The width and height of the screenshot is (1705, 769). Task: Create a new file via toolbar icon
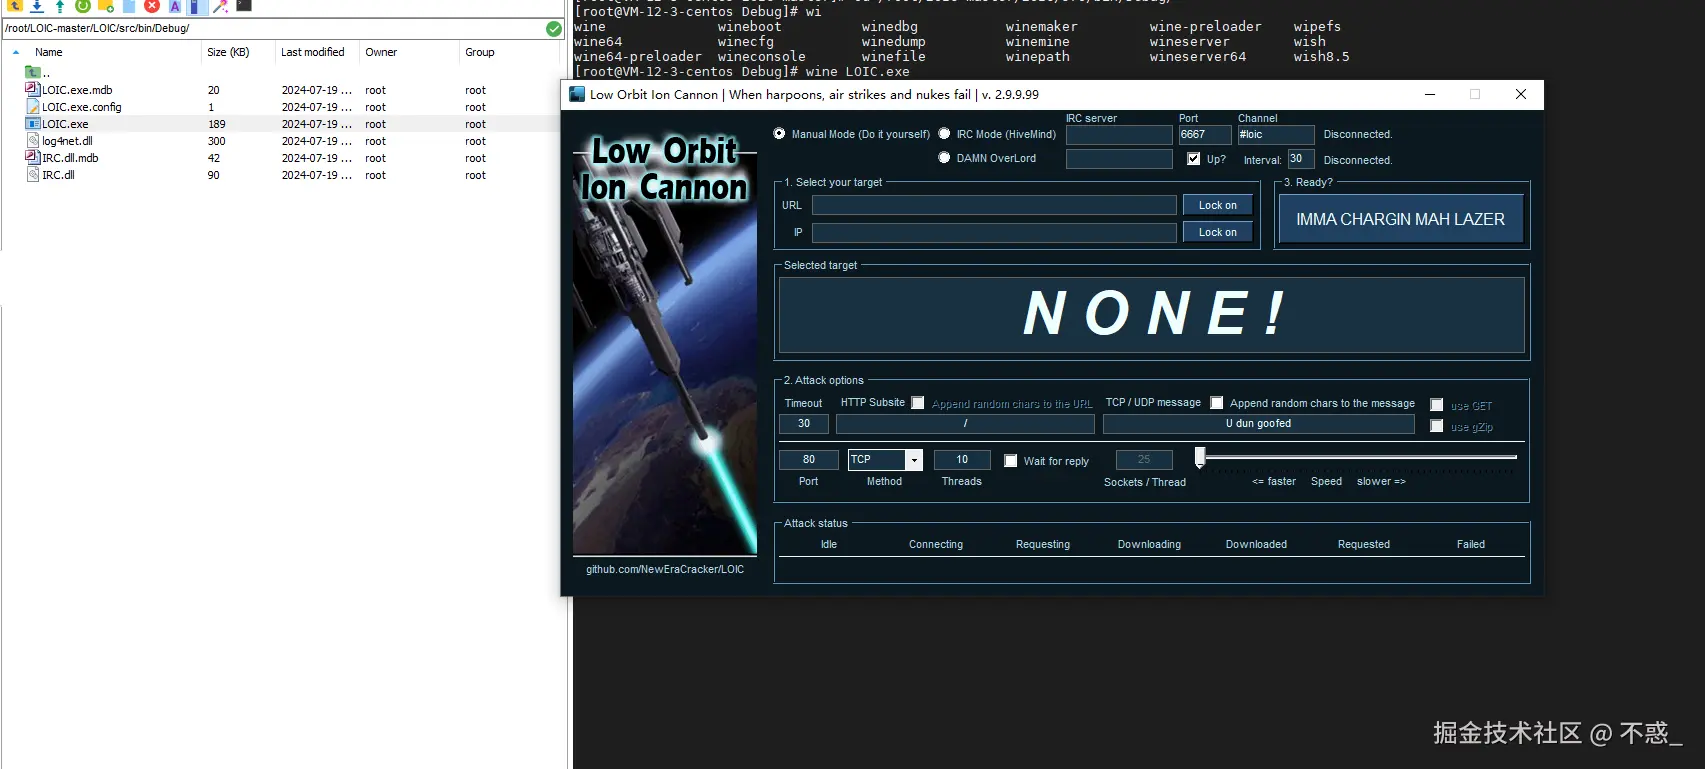(x=129, y=5)
